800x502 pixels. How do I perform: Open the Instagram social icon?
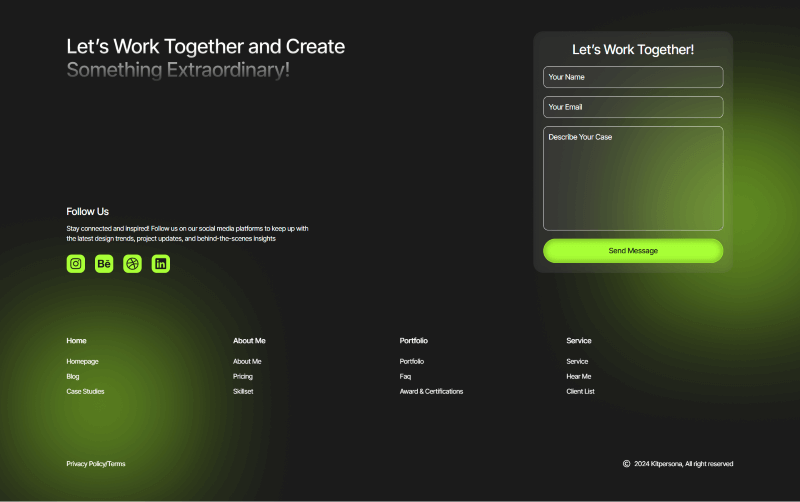point(76,264)
